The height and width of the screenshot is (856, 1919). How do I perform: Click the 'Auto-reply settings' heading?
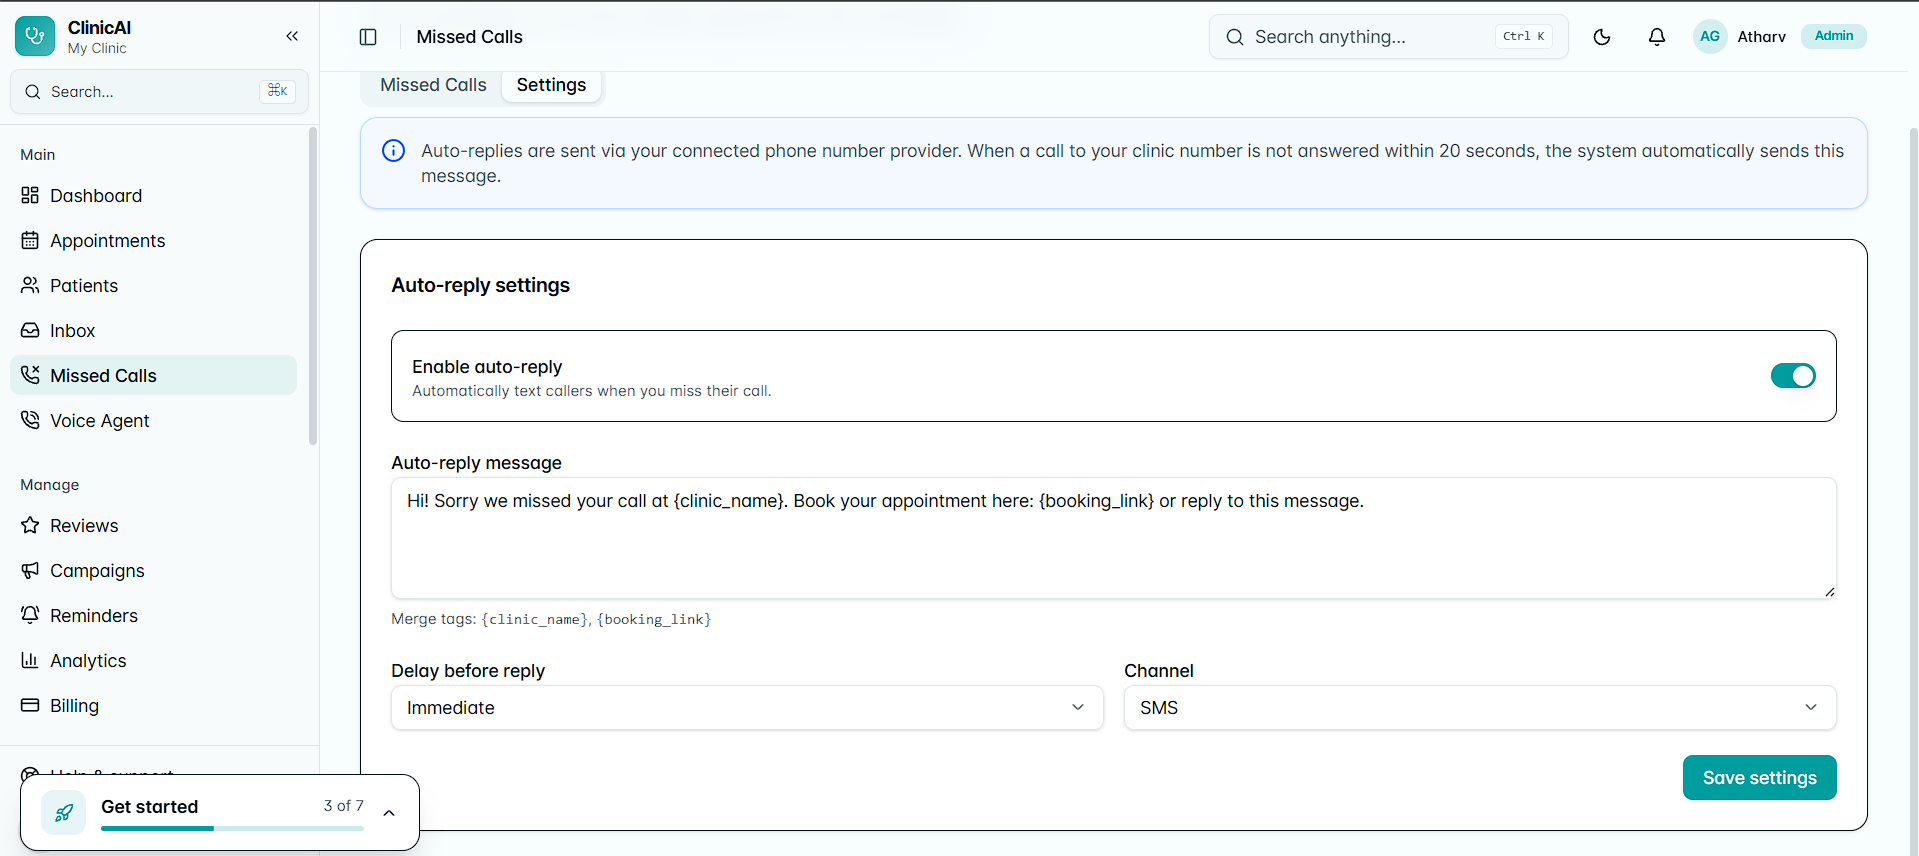coord(480,285)
